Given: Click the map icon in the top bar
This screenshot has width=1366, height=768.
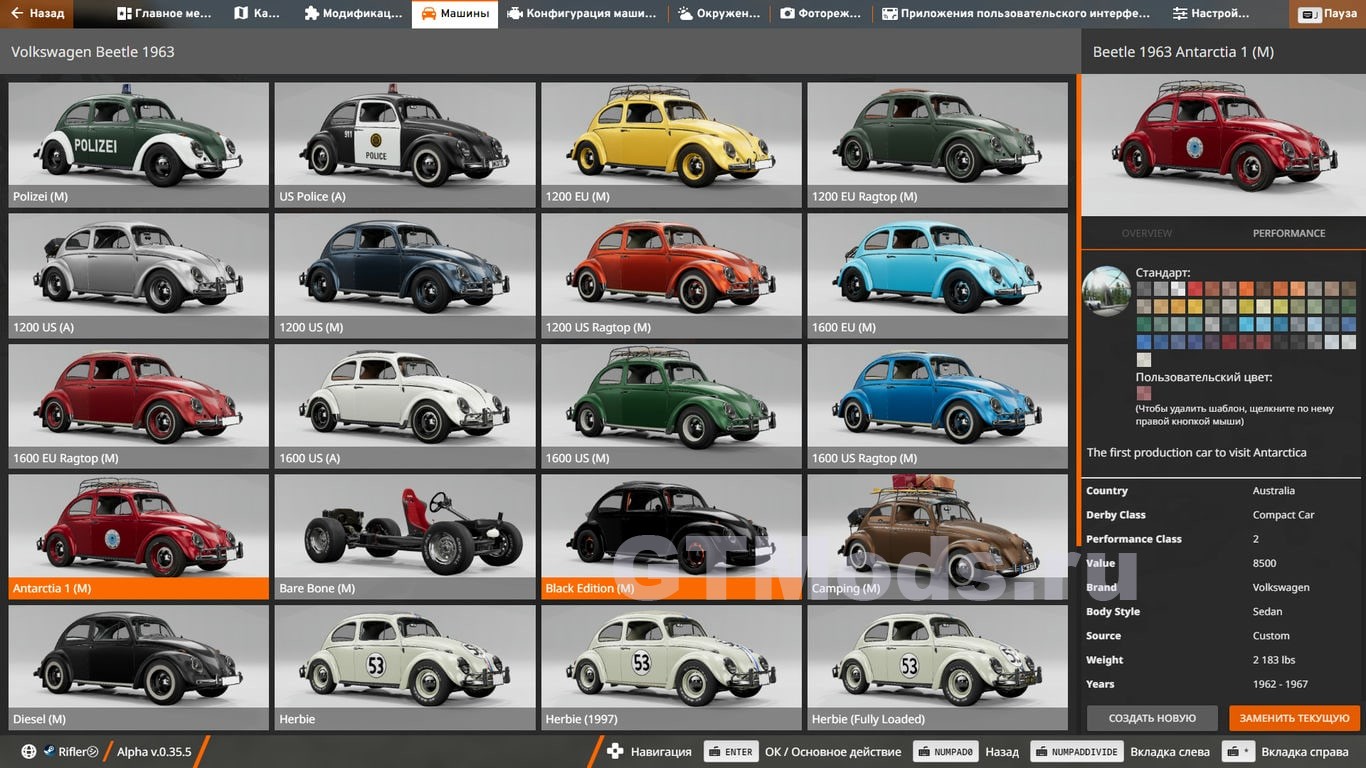Looking at the screenshot, I should [241, 14].
